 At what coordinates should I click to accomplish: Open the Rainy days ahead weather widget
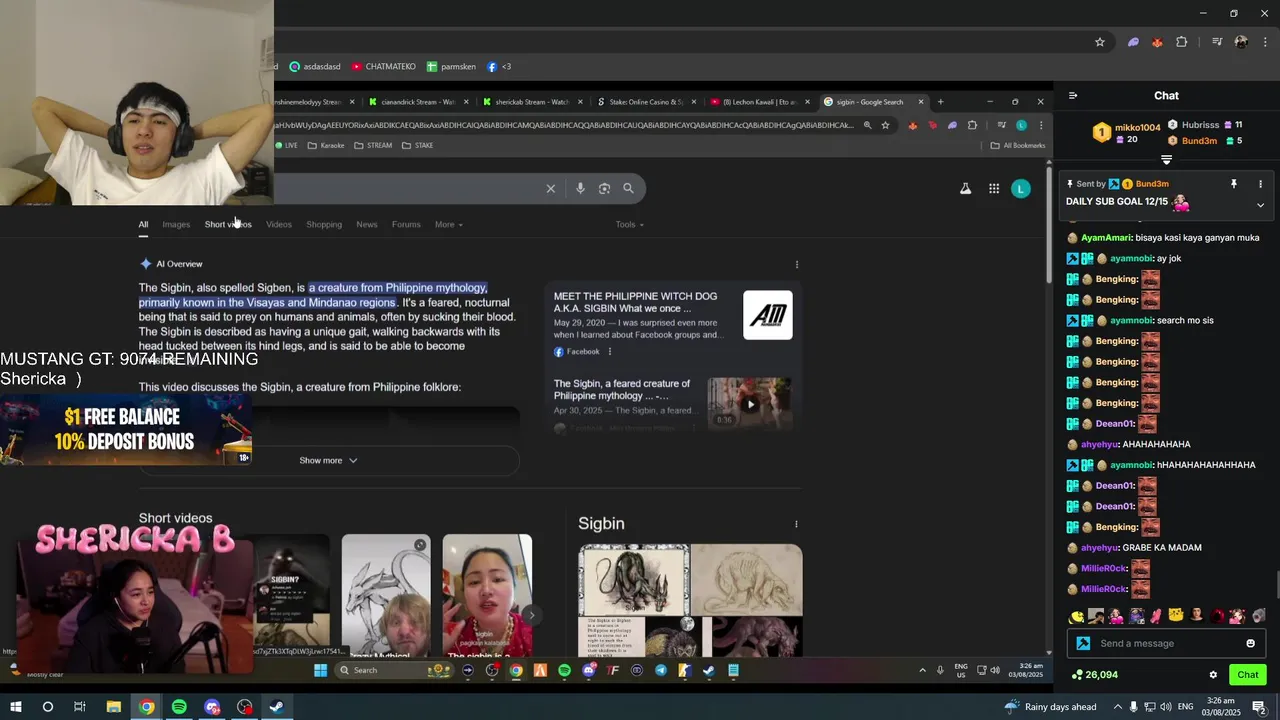point(1050,707)
